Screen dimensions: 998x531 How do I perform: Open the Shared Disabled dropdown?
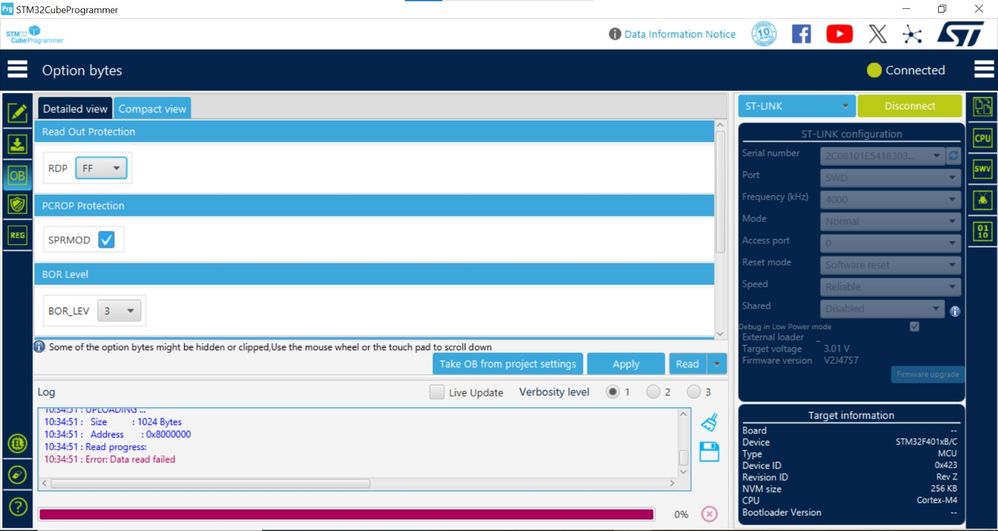[882, 309]
